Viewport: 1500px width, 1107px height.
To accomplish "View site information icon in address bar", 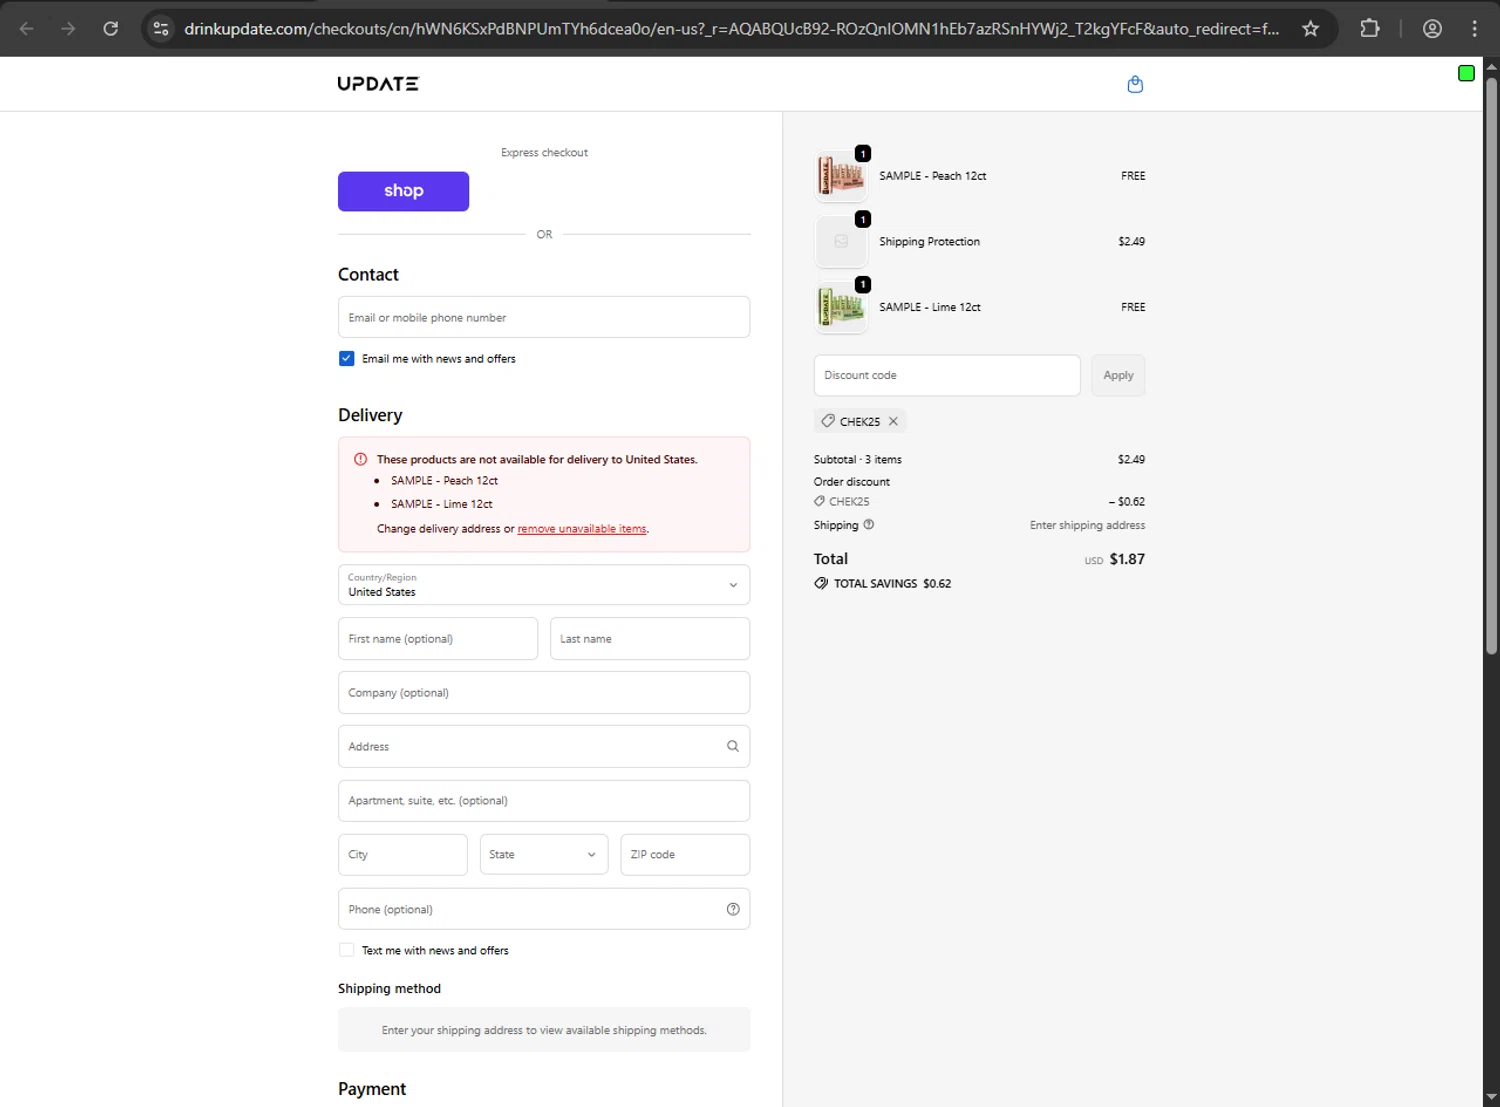I will point(161,29).
